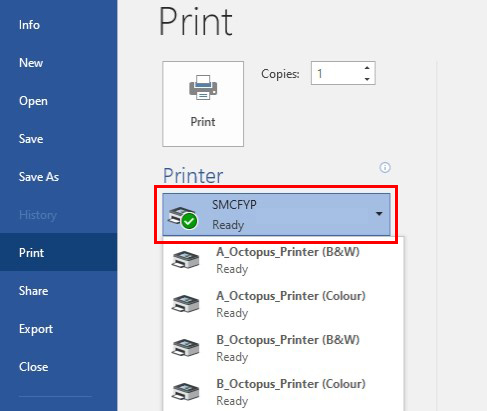
Task: Click the printer info icon
Action: pyautogui.click(x=385, y=167)
